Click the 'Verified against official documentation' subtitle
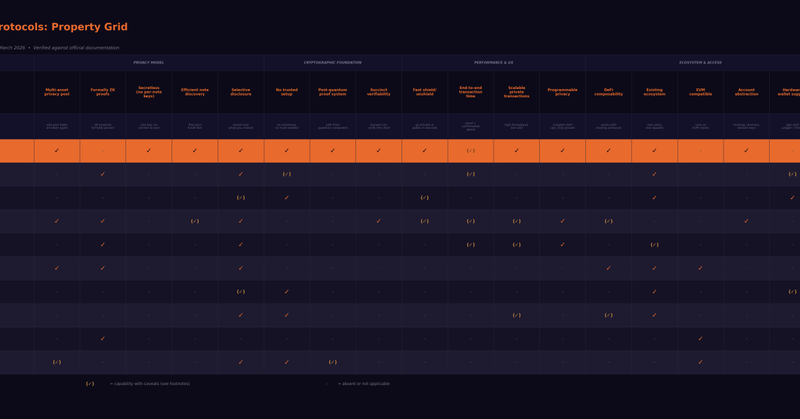Viewport: 800px width, 419px height. pyautogui.click(x=76, y=48)
